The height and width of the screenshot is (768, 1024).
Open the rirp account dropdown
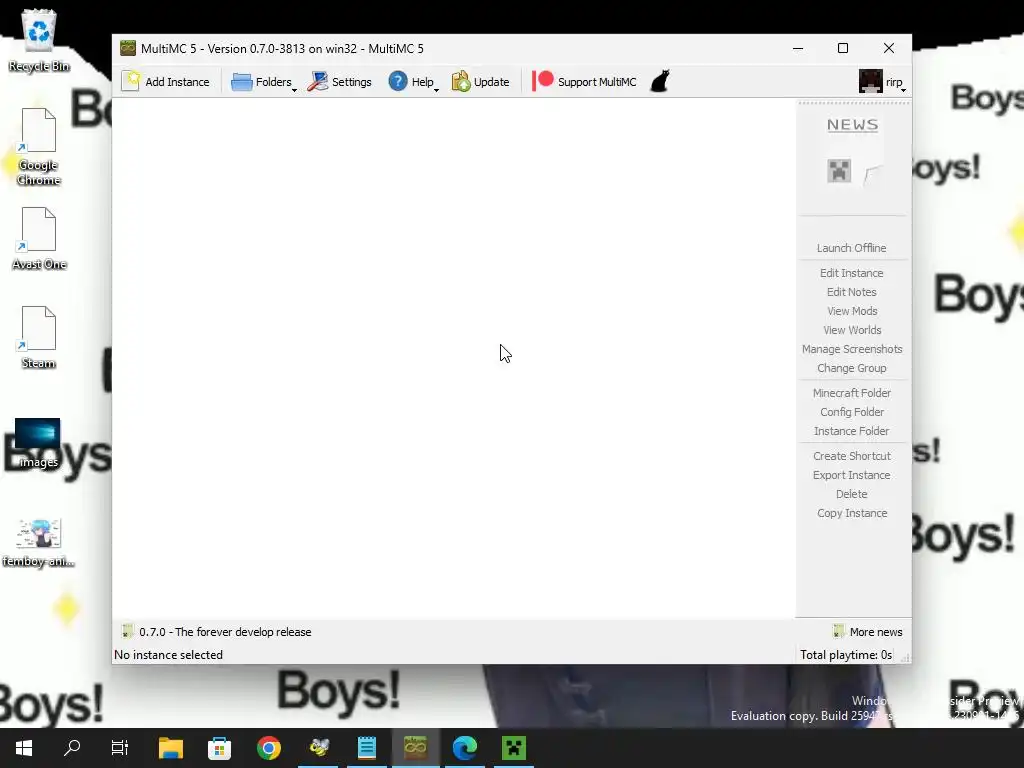tap(882, 82)
